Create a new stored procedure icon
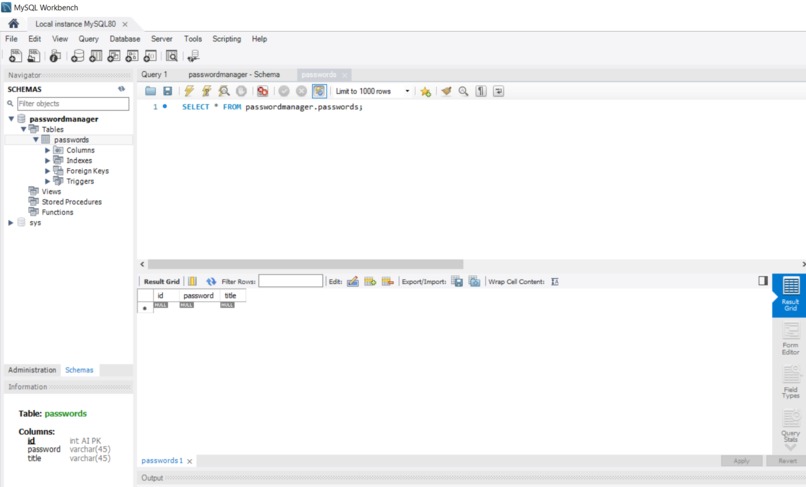The image size is (806, 487). [132, 56]
